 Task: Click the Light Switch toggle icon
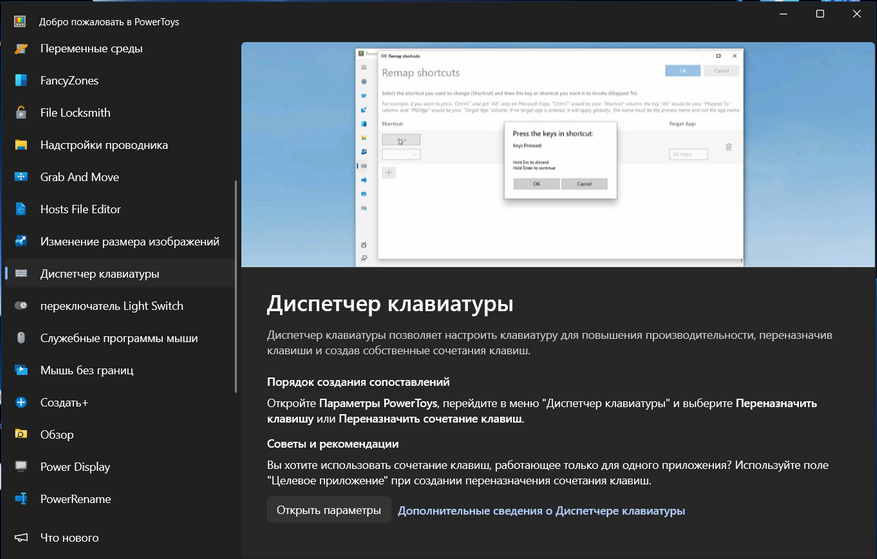click(21, 306)
